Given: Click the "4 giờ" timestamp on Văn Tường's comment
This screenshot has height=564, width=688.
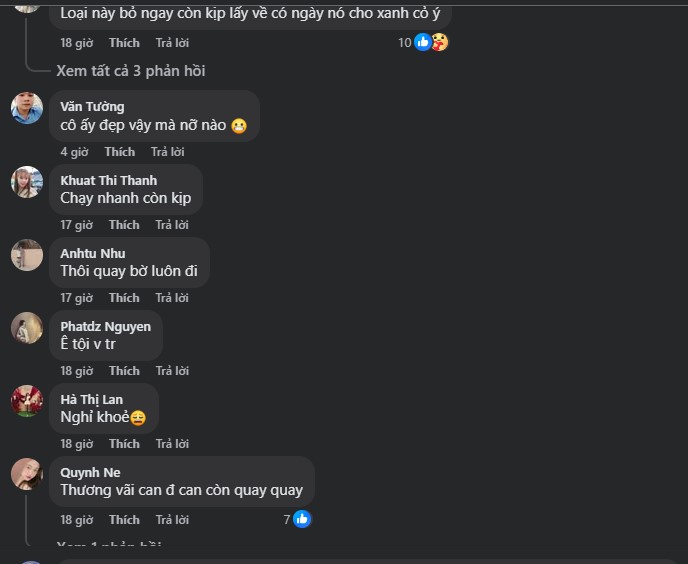Looking at the screenshot, I should coord(74,152).
